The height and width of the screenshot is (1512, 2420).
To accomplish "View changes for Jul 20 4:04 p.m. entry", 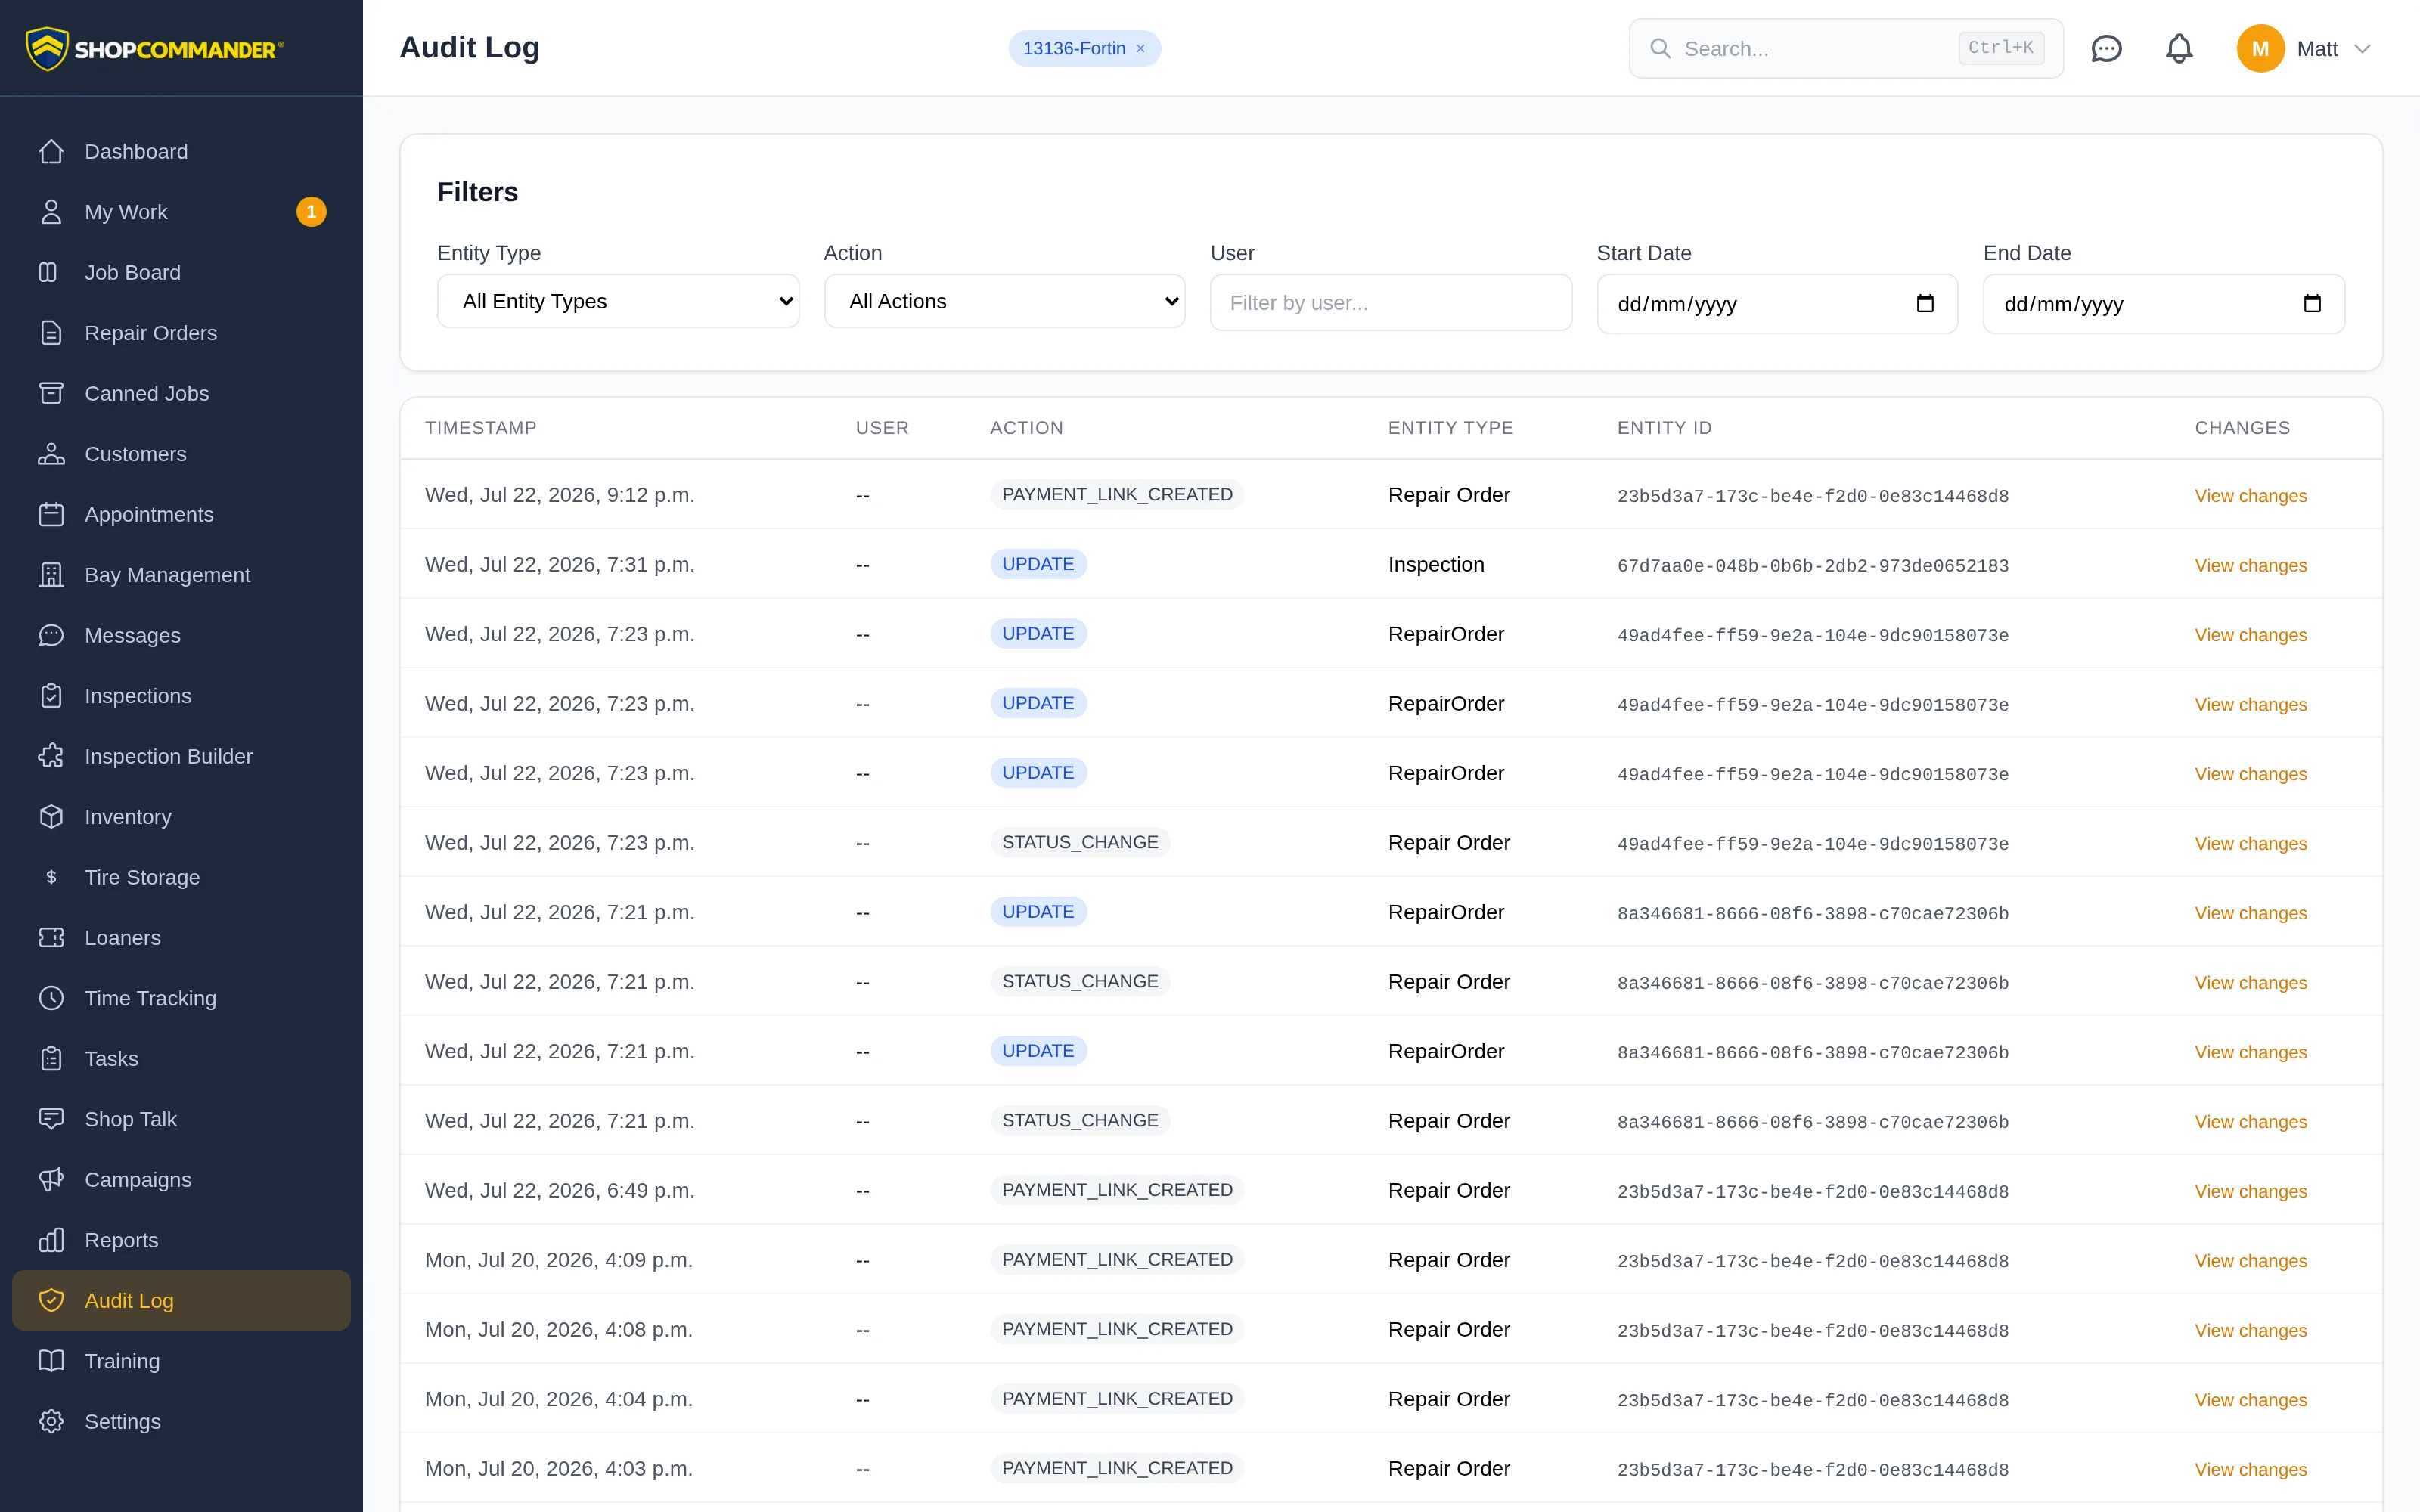I will [x=2250, y=1400].
